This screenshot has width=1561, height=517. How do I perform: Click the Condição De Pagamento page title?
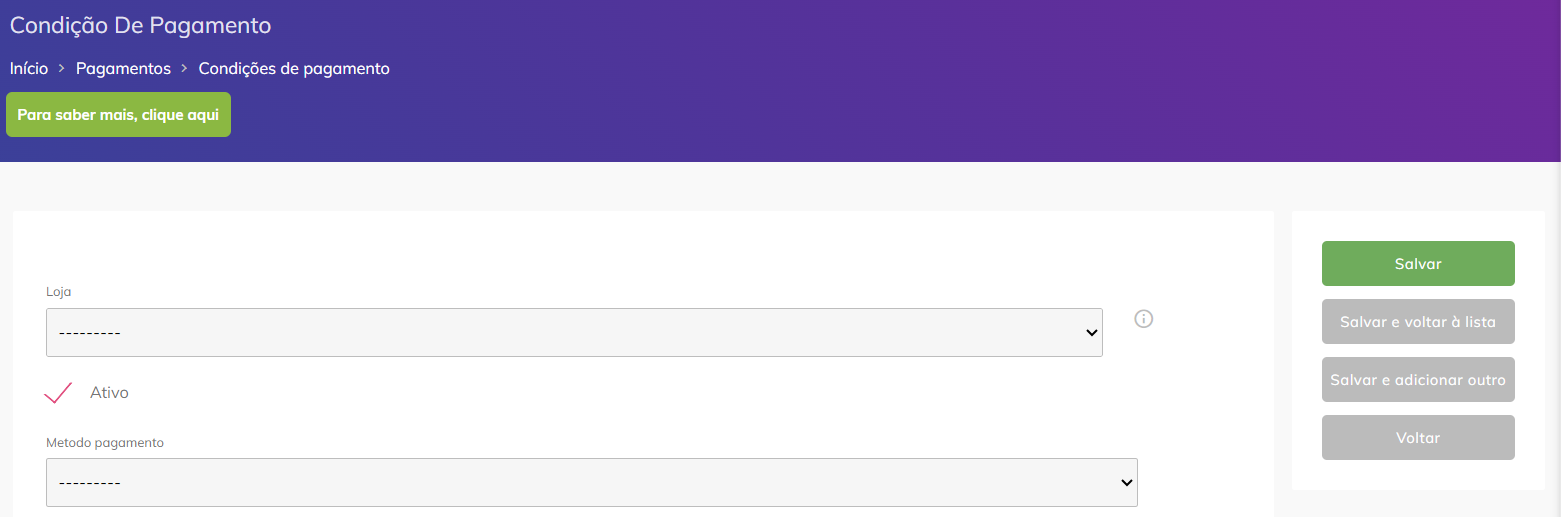click(x=141, y=25)
